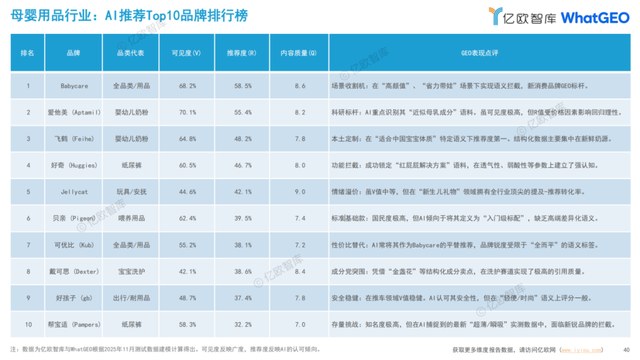Select the 好孩子 (gb) brand cell
This screenshot has width=640, height=360.
point(74,298)
